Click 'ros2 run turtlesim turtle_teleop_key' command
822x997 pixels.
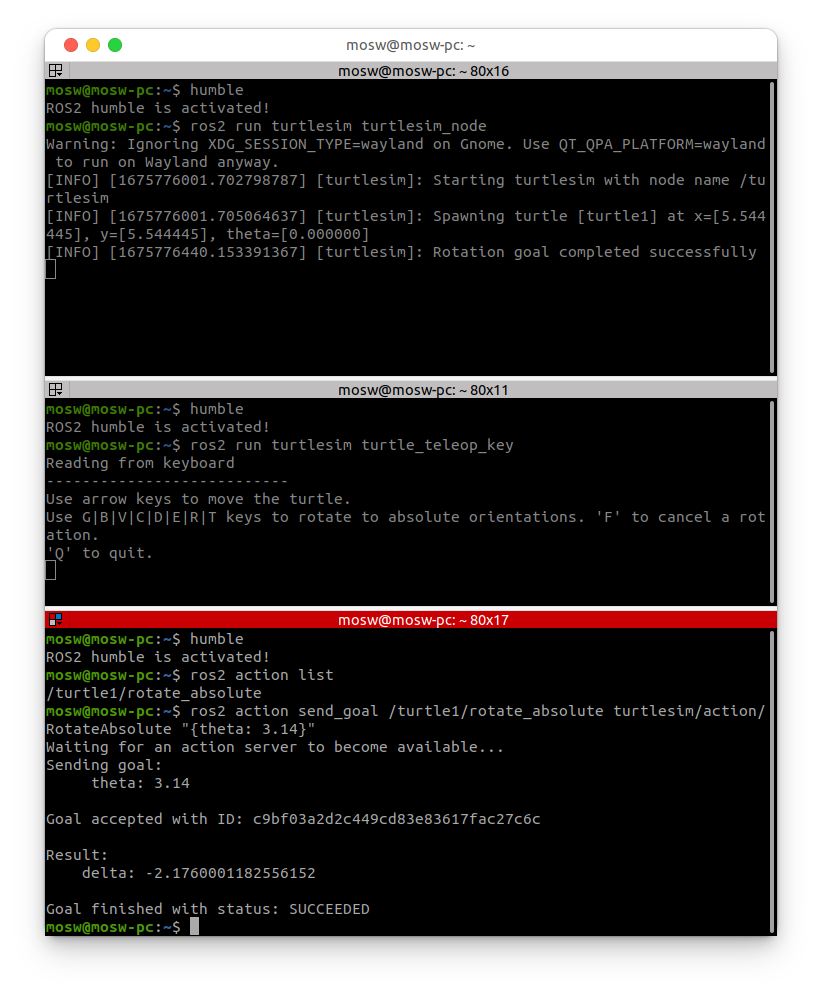click(352, 446)
